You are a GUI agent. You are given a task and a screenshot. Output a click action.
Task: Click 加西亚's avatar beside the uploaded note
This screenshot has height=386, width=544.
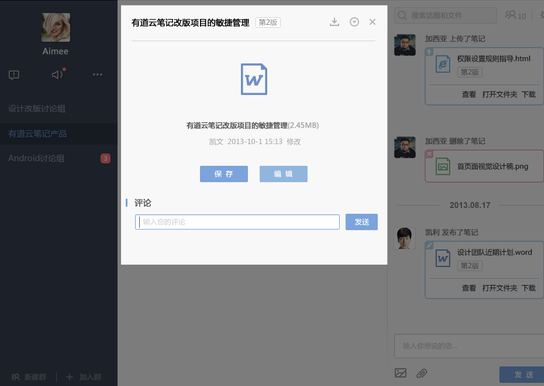point(405,45)
